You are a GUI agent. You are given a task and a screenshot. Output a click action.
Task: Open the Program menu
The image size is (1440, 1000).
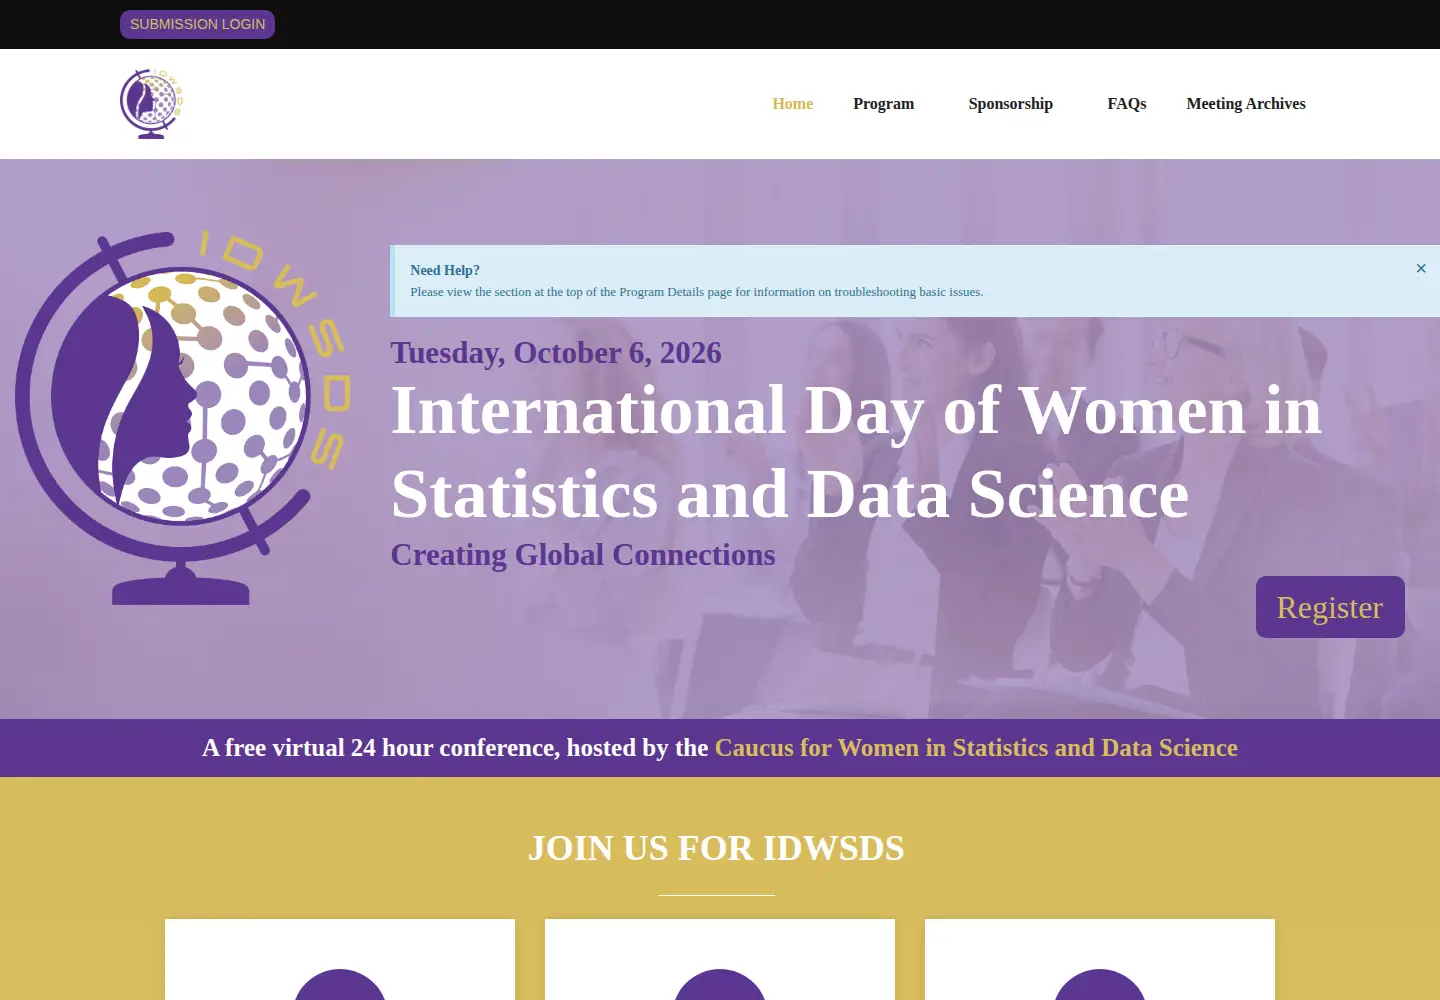[x=883, y=104]
